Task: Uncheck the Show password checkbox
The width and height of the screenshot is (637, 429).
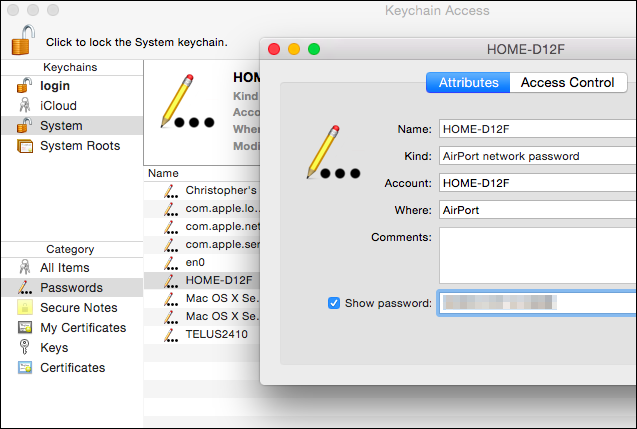Action: [x=334, y=303]
